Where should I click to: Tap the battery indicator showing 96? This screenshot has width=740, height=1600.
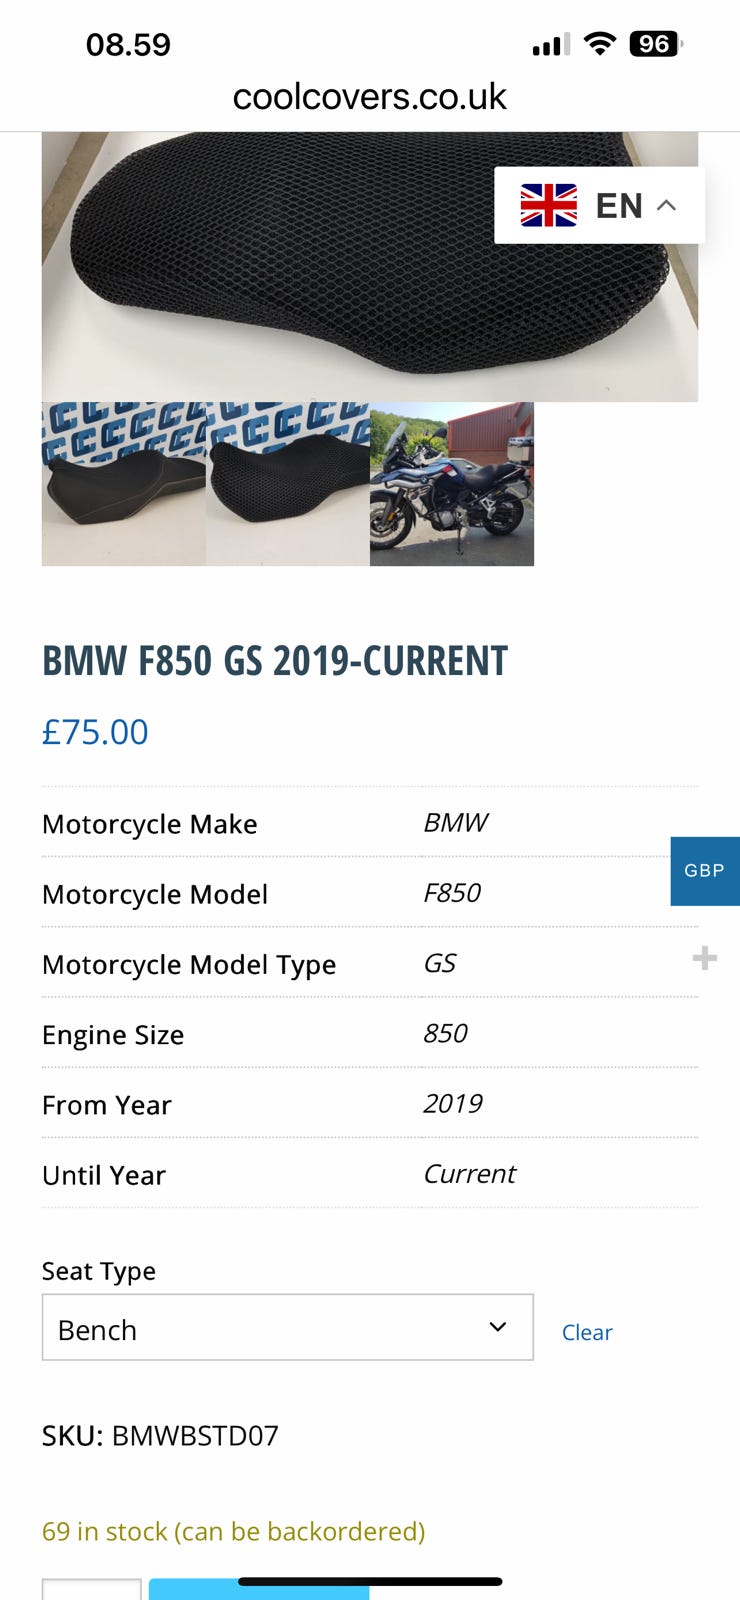coord(655,44)
